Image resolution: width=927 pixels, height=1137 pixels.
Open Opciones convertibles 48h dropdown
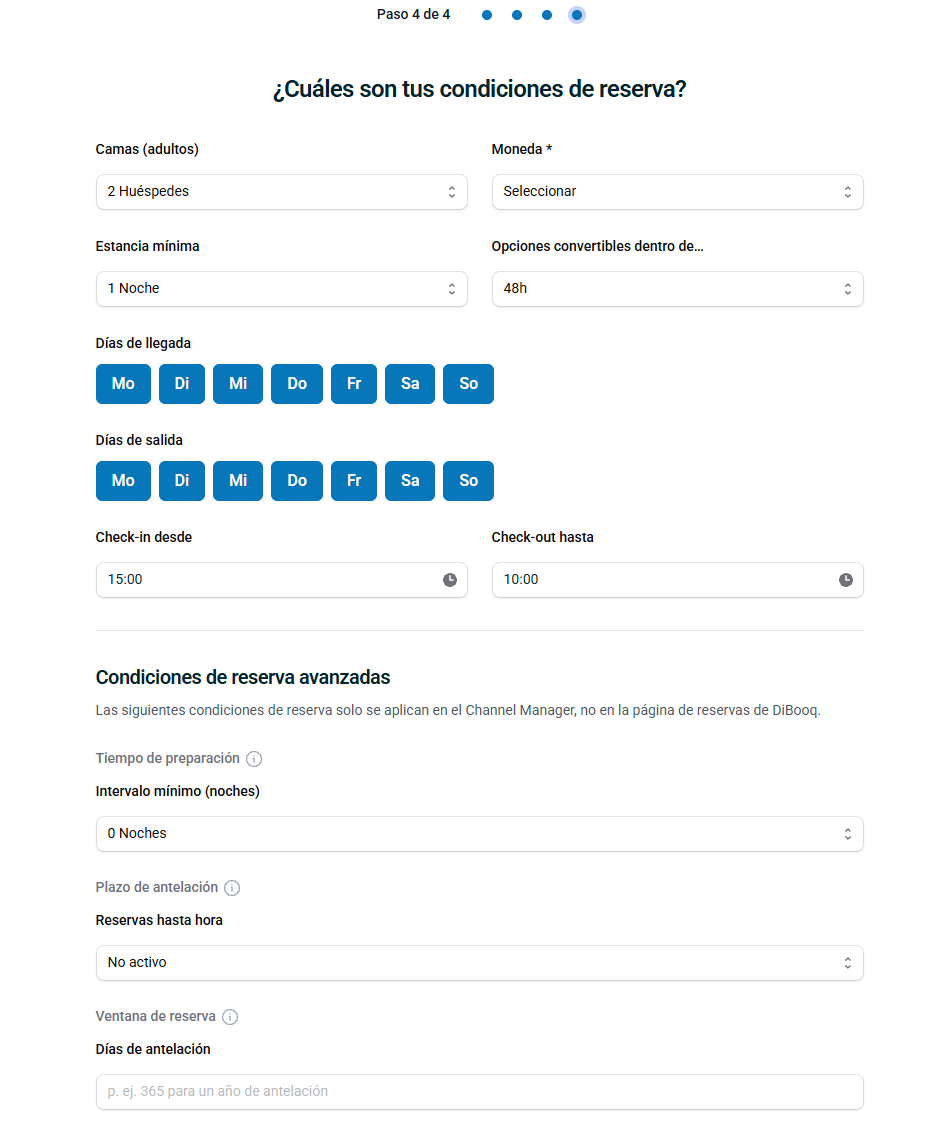point(677,289)
